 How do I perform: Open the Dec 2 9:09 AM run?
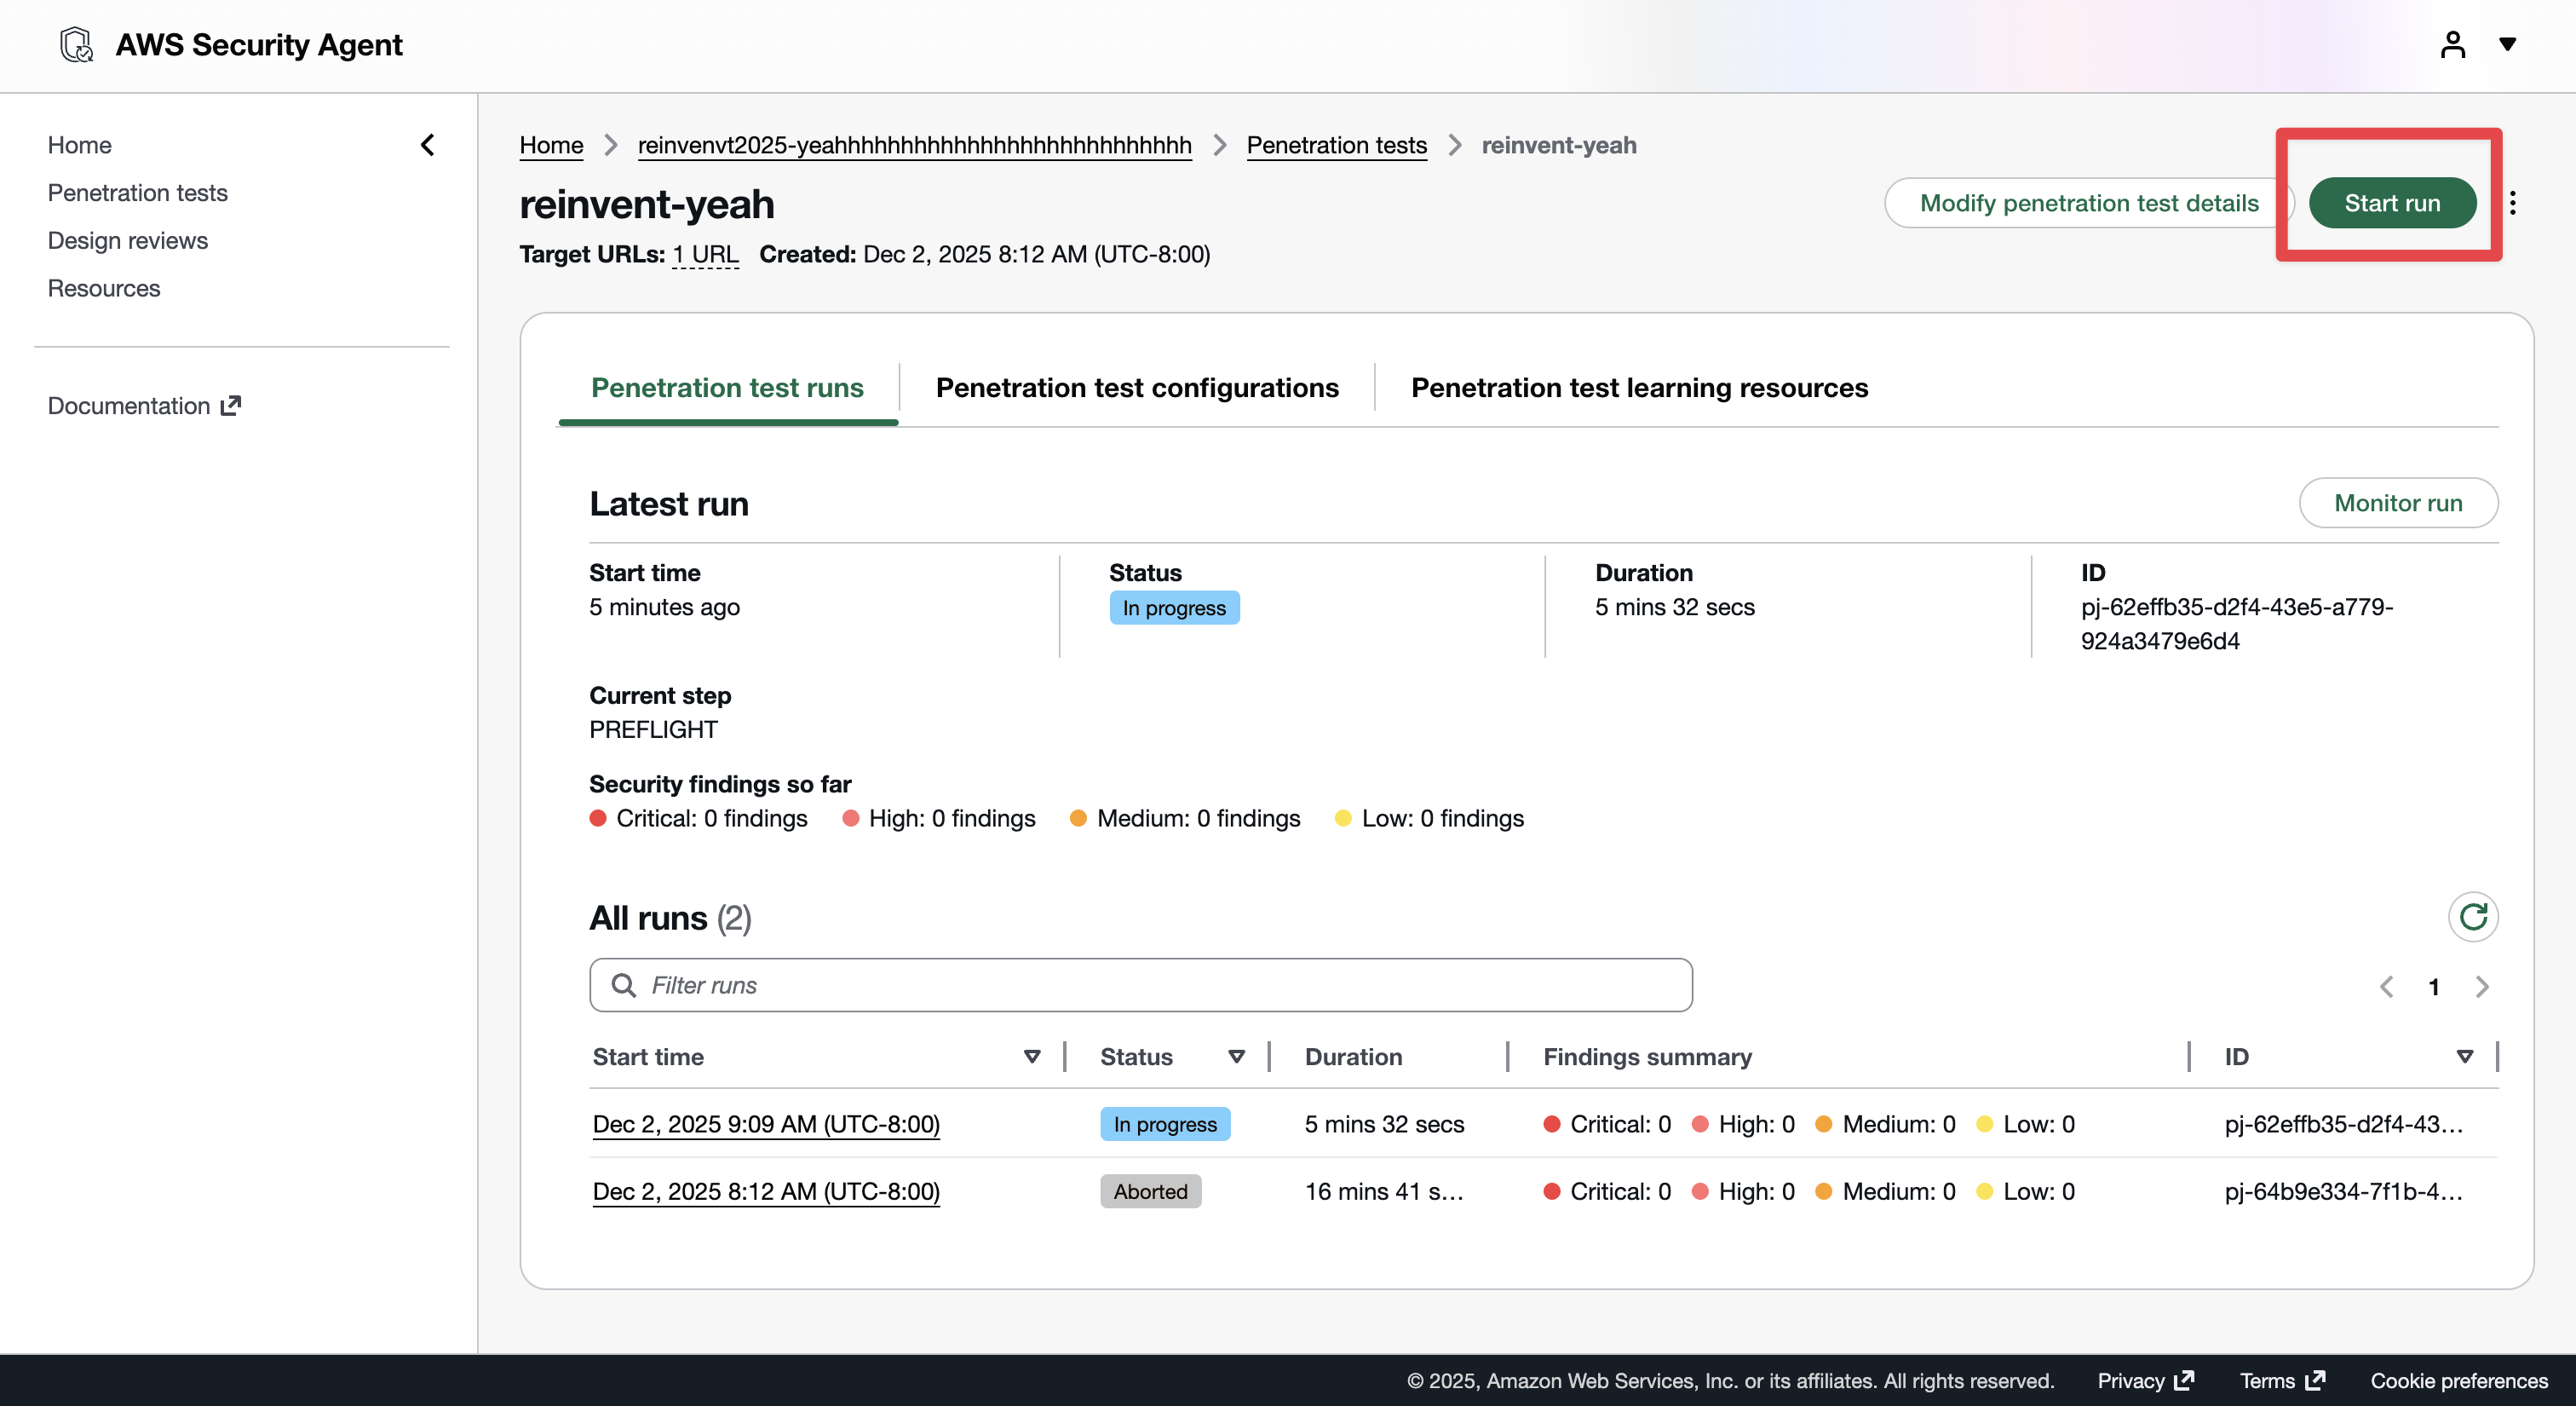point(766,1124)
